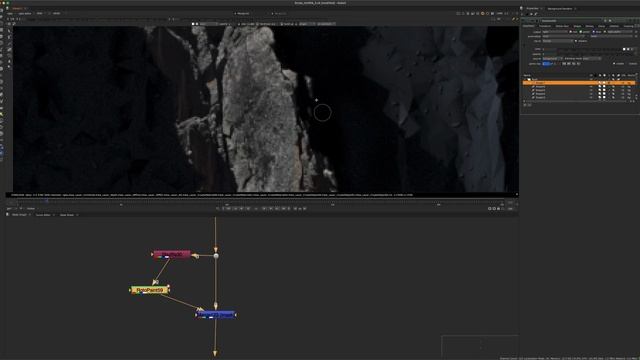Image resolution: width=640 pixels, height=360 pixels.
Task: Toggle the red output channel checkbox
Action: (571, 32)
